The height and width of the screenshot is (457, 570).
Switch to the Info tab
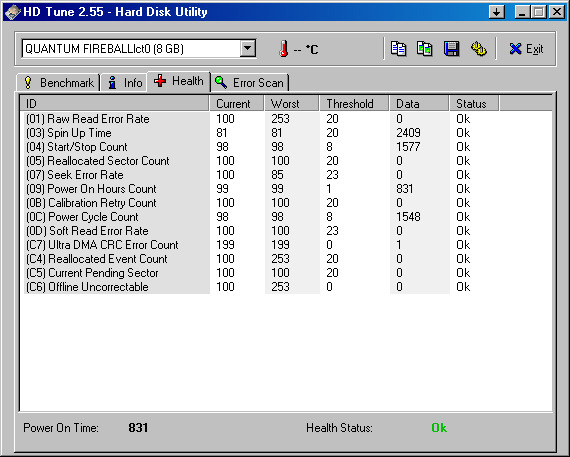(x=124, y=83)
